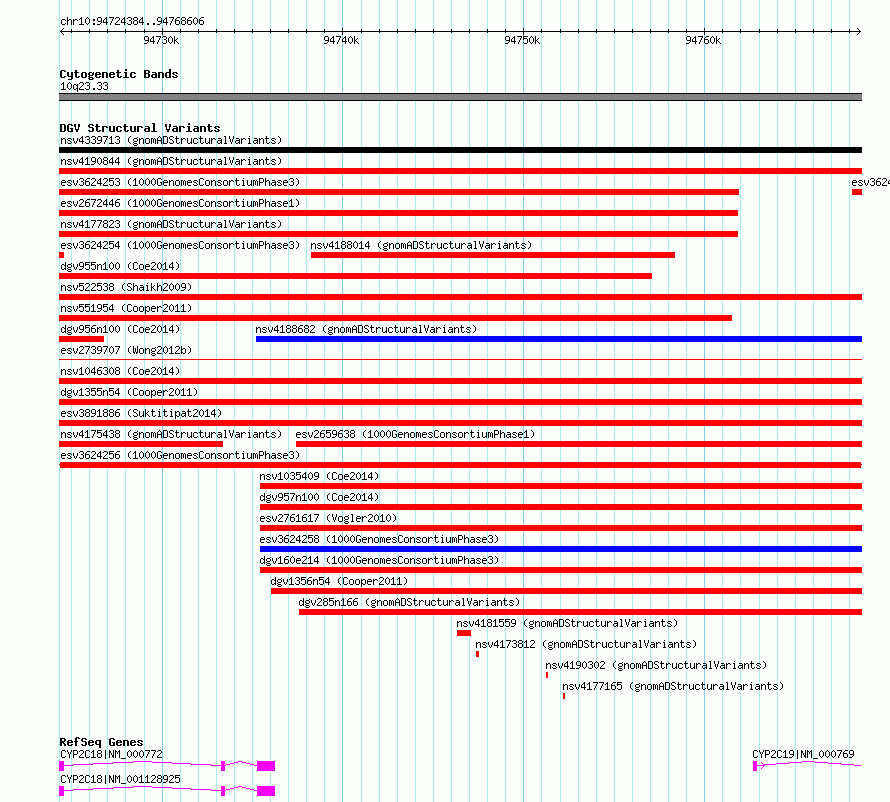
Task: Click dgv957n100 Coe2014 label
Action: [x=319, y=497]
